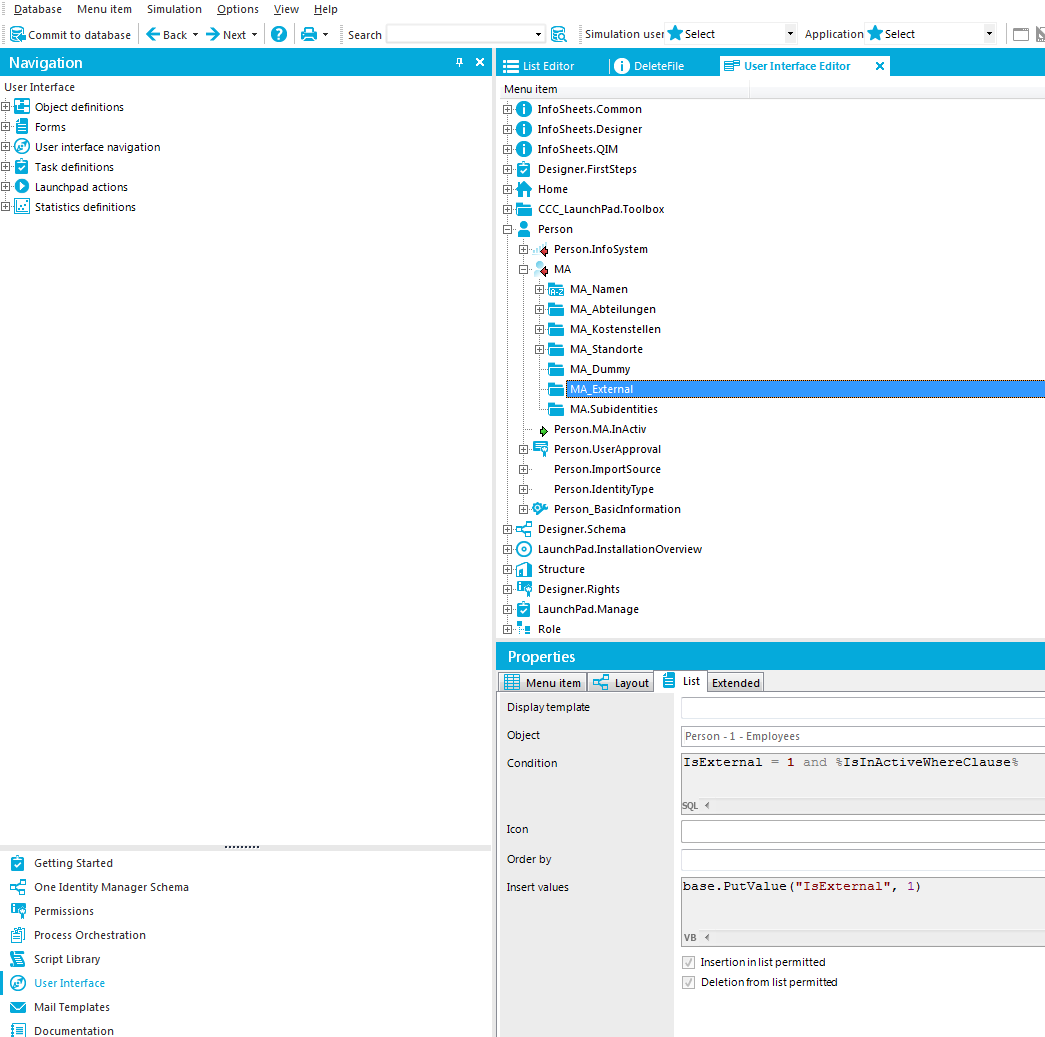Image resolution: width=1045 pixels, height=1037 pixels.
Task: Collapse the Person node
Action: coord(508,229)
